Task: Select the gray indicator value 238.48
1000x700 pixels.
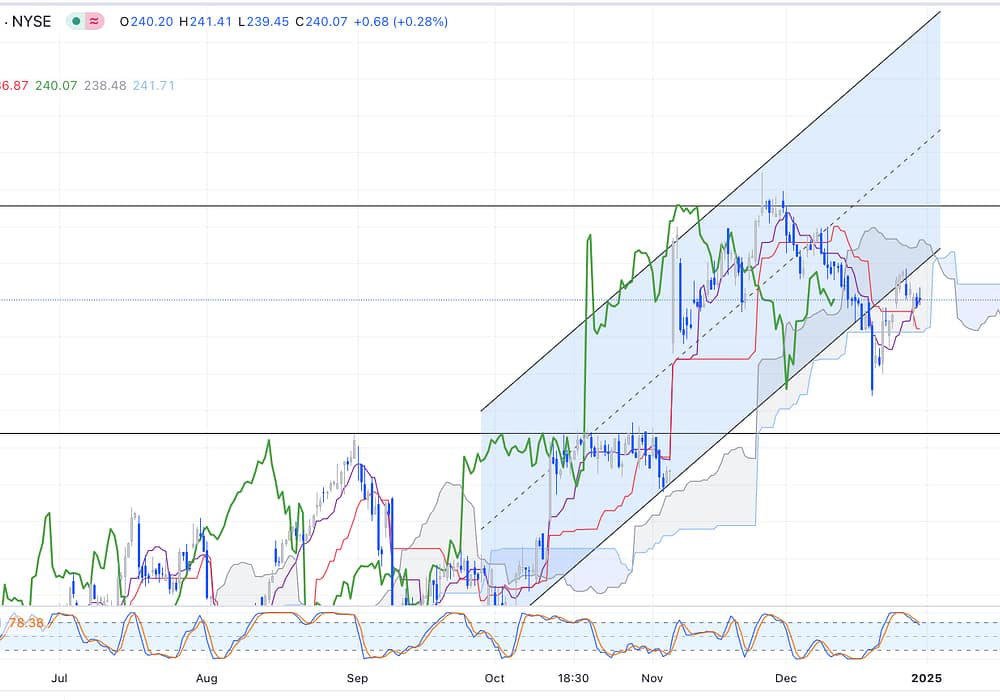Action: [x=105, y=86]
